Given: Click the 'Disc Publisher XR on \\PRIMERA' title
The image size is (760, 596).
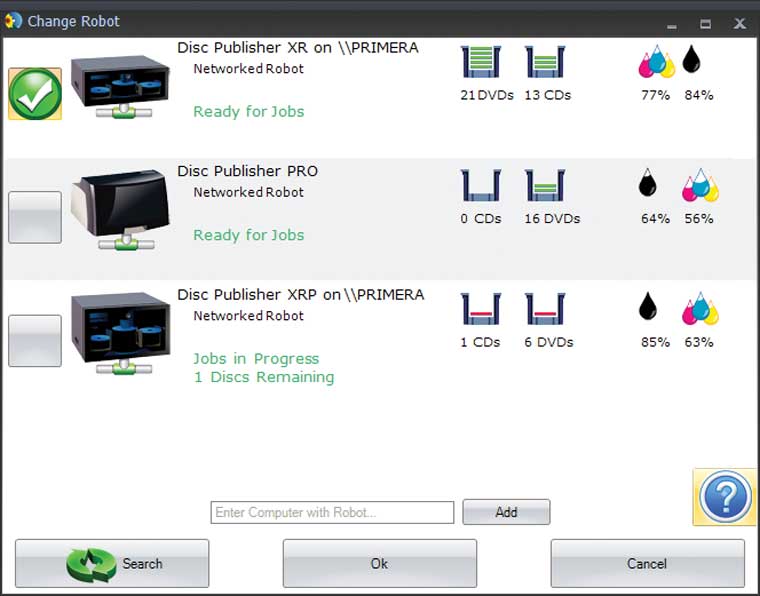Looking at the screenshot, I should (x=298, y=47).
